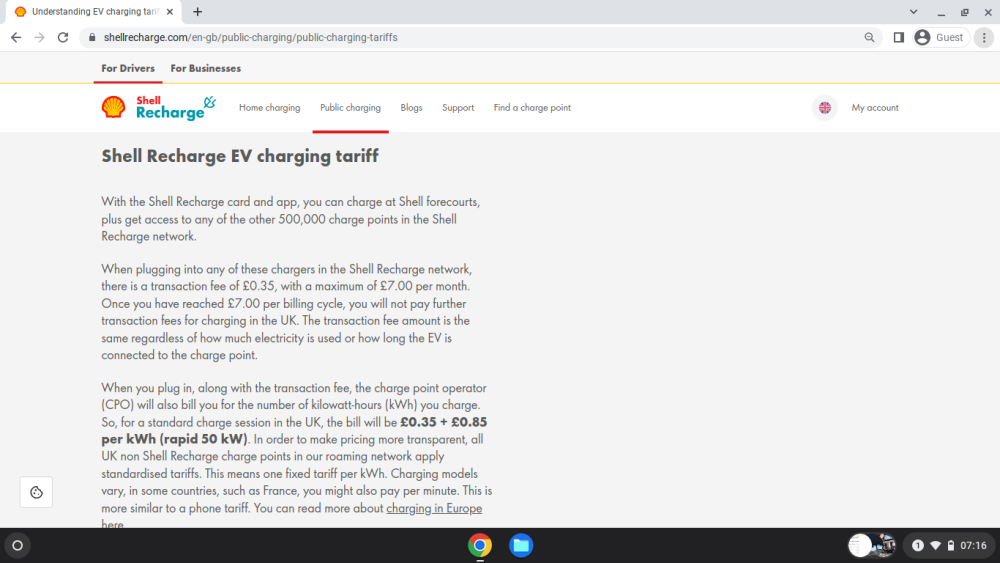
Task: Click the browser back arrow
Action: click(16, 38)
